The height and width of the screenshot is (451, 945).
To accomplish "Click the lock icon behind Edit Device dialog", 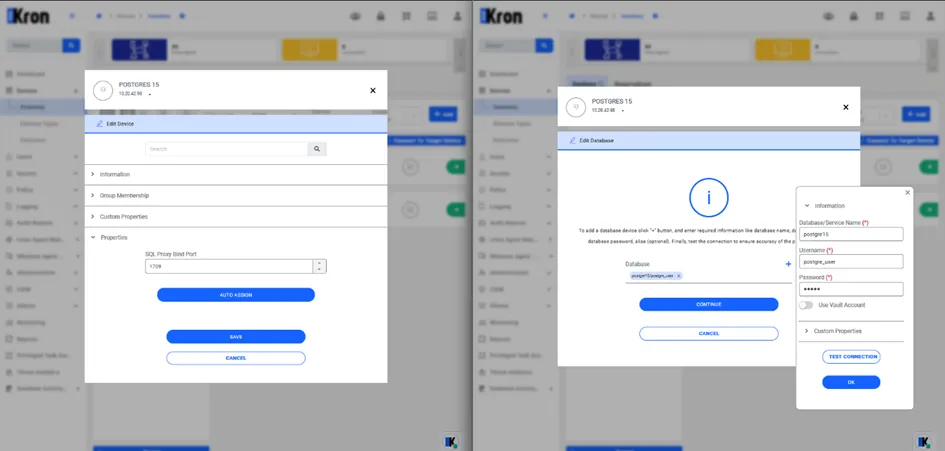I will (x=381, y=17).
